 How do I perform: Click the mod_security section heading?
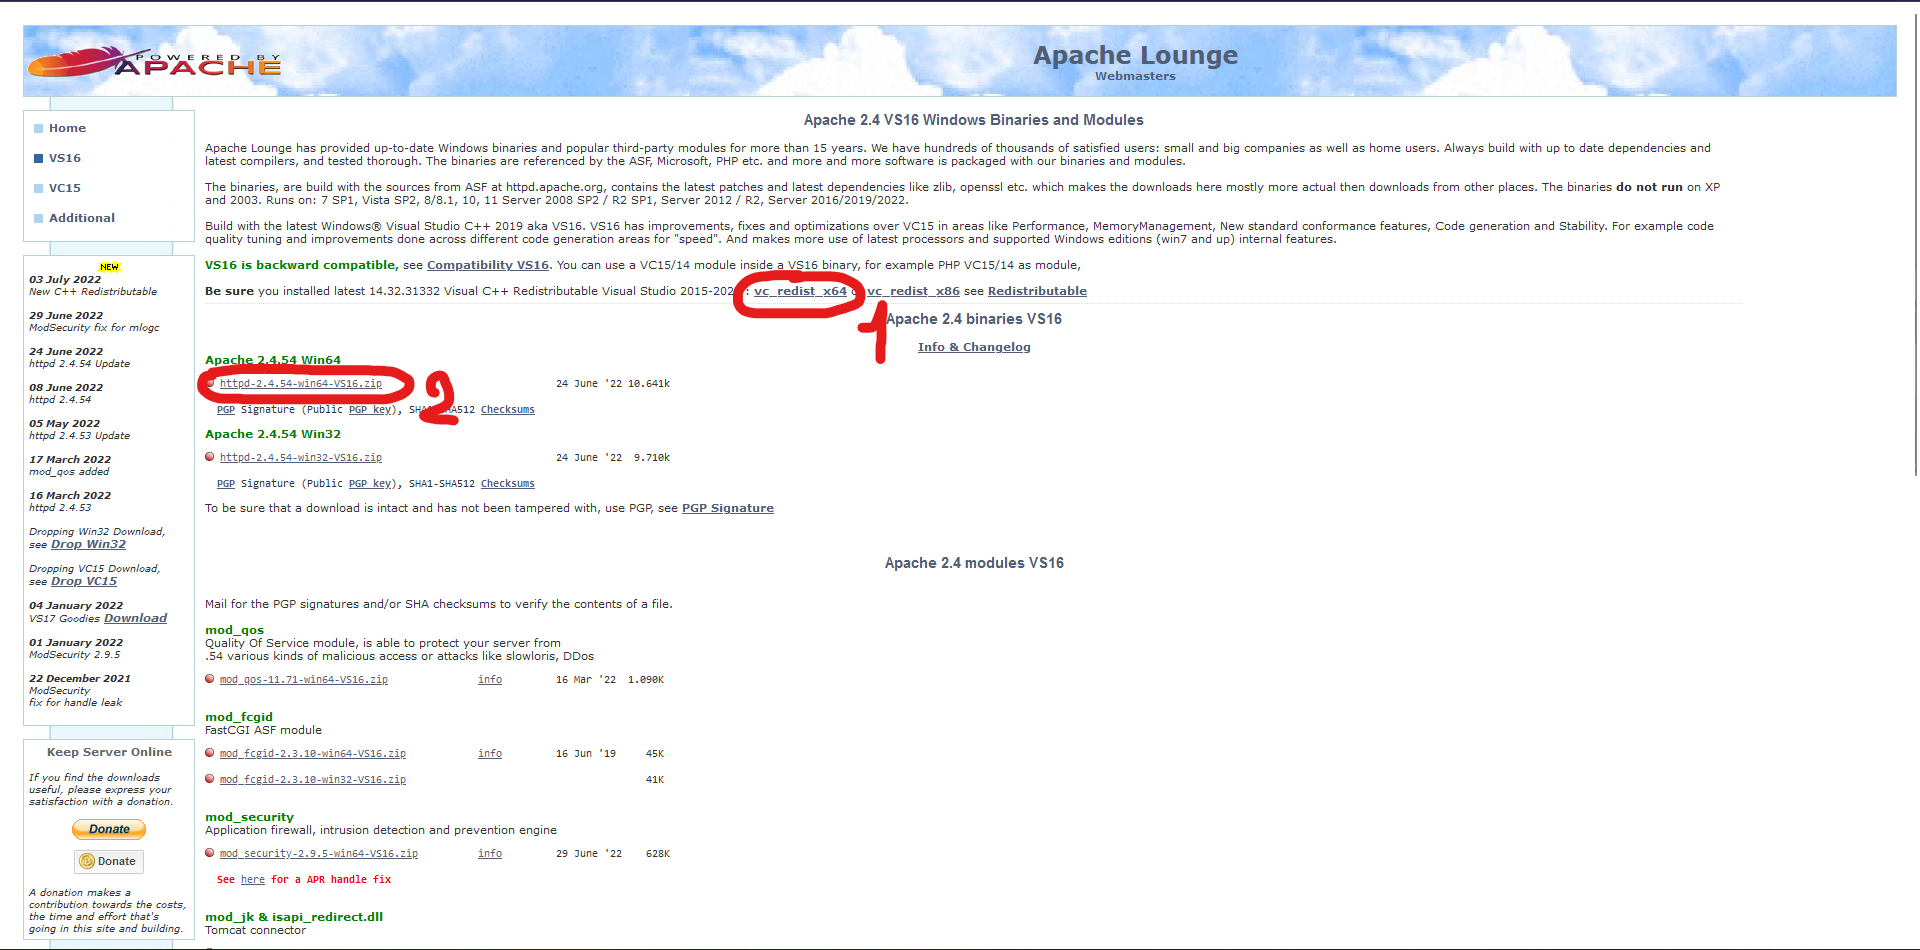(x=249, y=817)
